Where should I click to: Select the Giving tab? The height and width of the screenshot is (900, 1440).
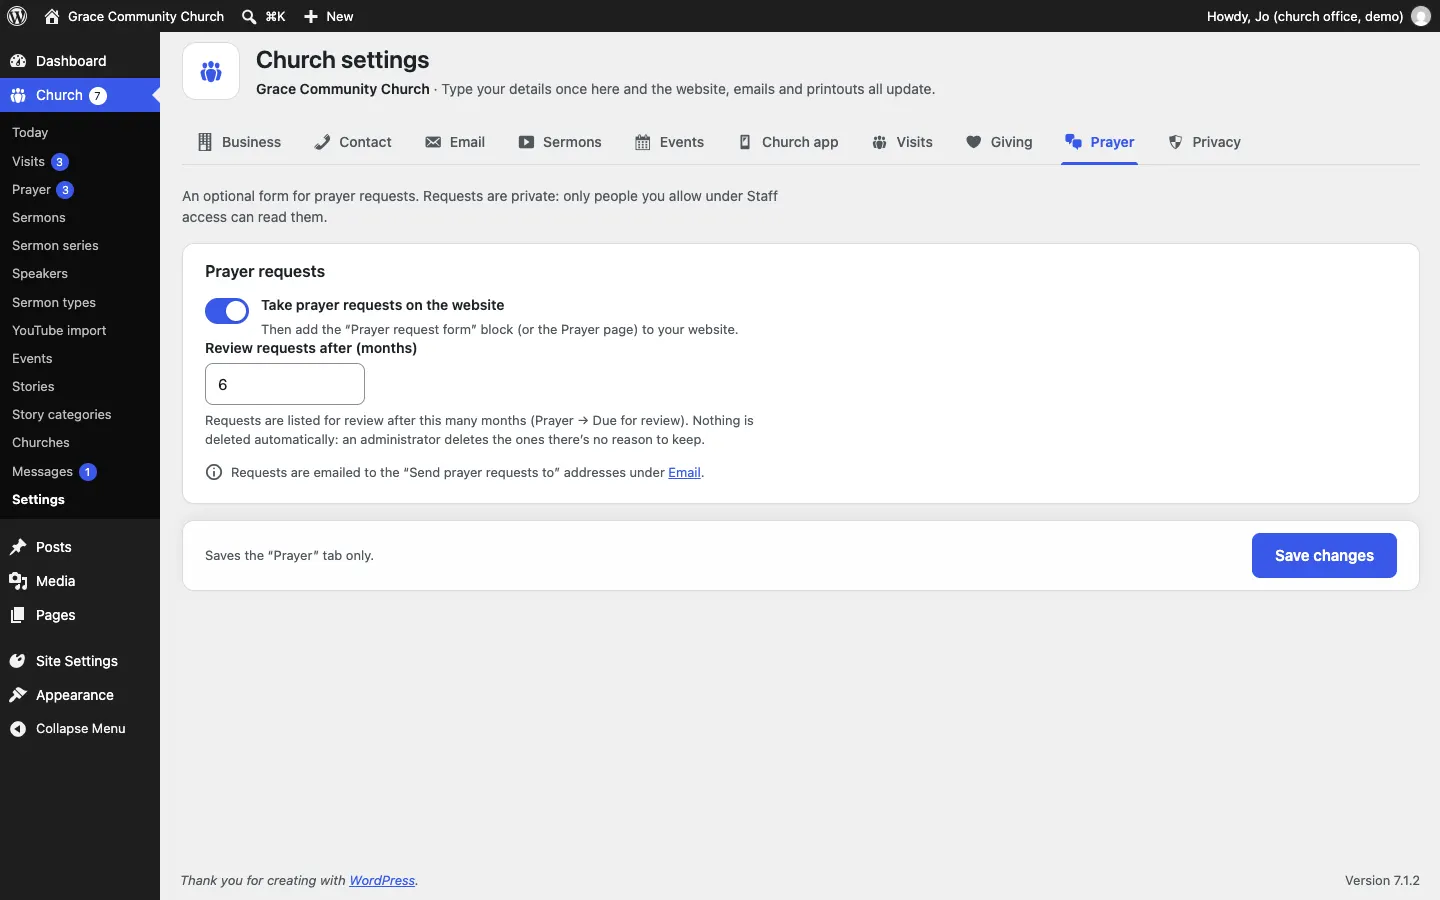point(1000,142)
